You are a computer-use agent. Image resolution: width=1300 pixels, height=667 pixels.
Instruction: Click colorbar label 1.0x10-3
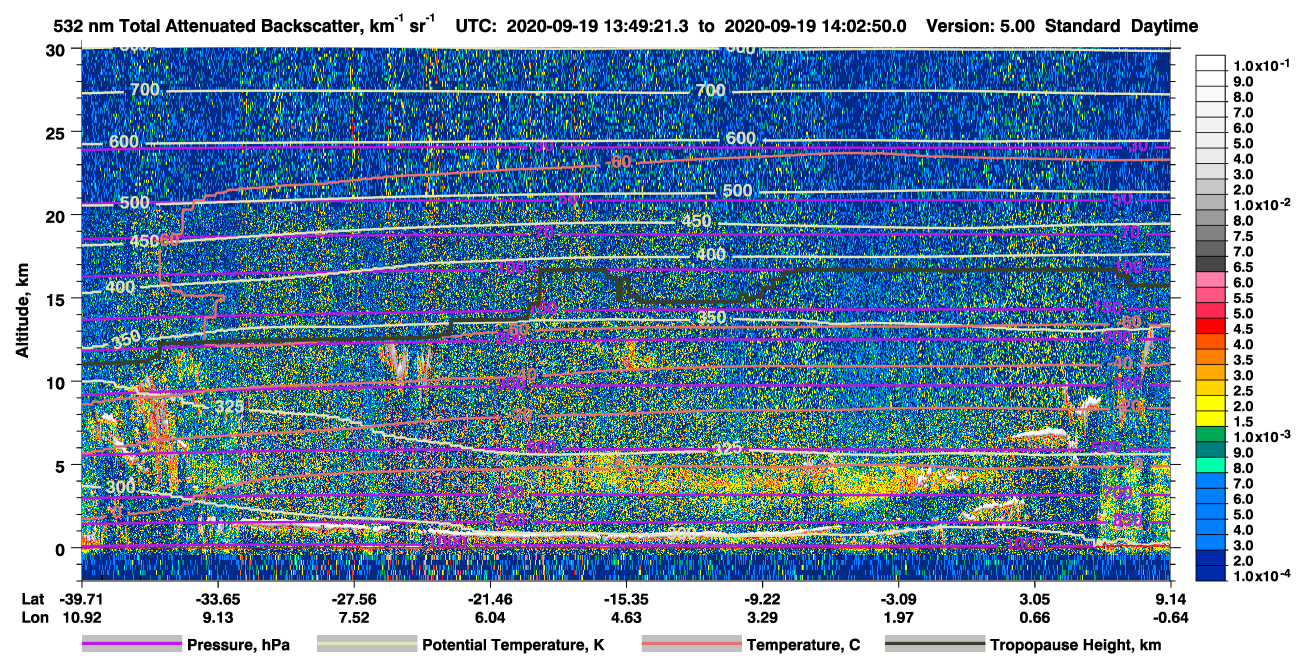(x=1261, y=435)
